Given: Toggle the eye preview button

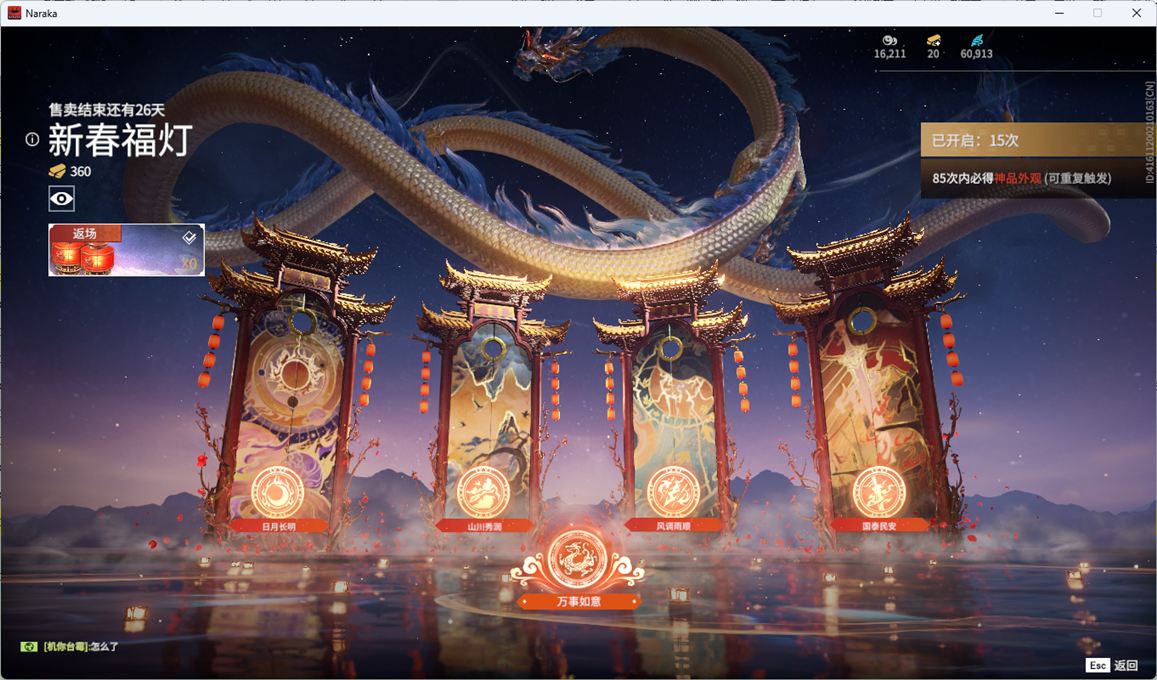Looking at the screenshot, I should point(61,198).
